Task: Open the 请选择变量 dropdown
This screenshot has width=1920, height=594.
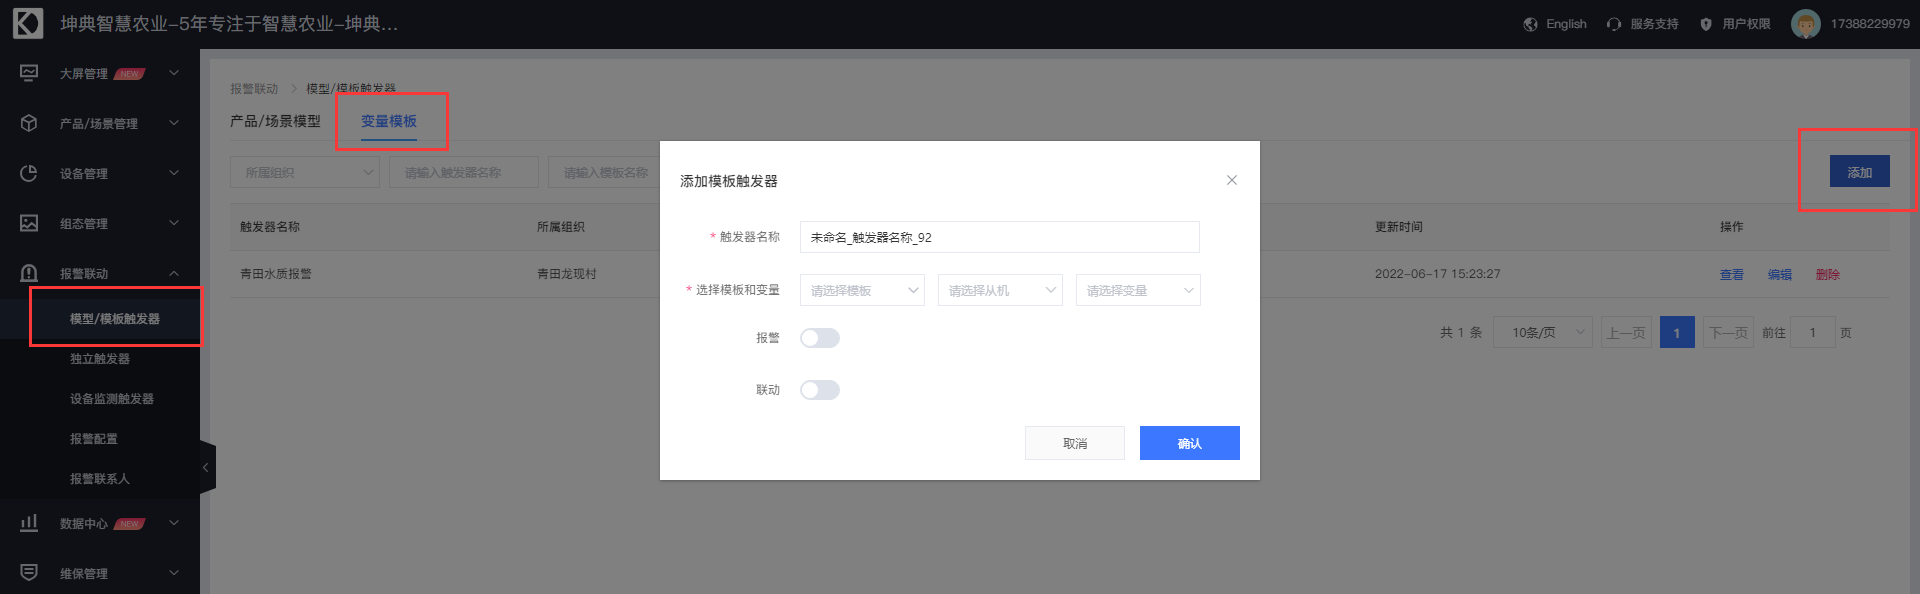Action: 1138,290
